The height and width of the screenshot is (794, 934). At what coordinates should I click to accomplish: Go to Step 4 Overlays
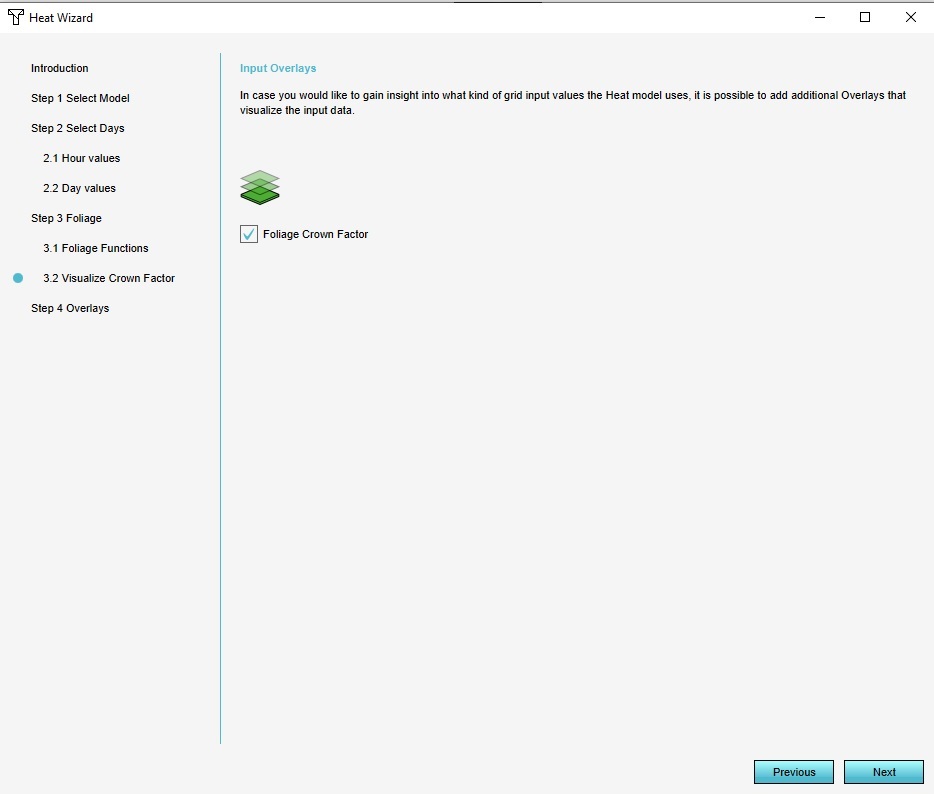pyautogui.click(x=70, y=308)
